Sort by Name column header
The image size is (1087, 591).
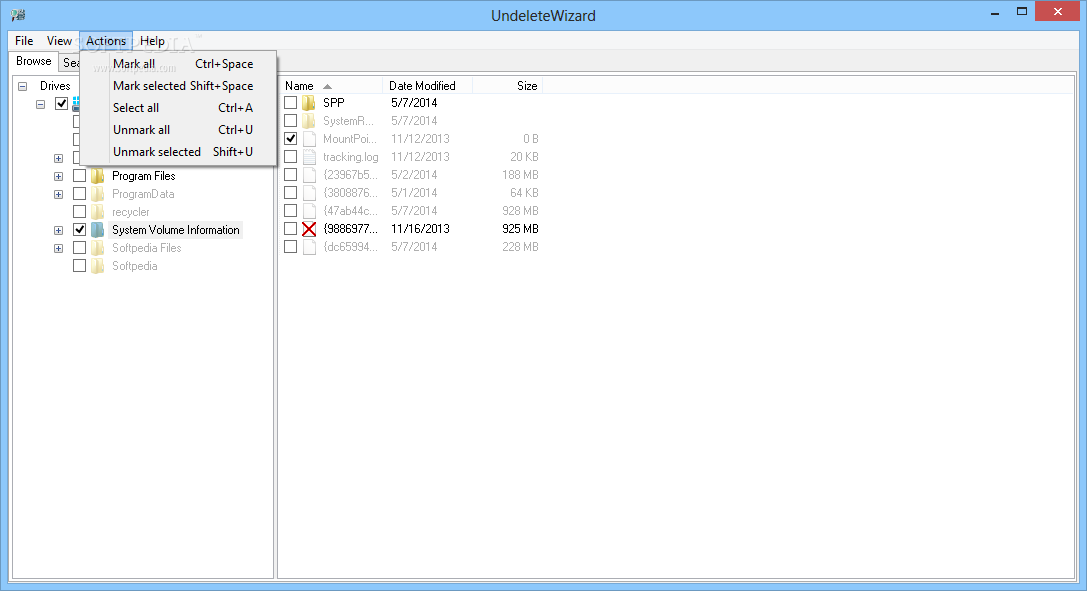[x=331, y=86]
